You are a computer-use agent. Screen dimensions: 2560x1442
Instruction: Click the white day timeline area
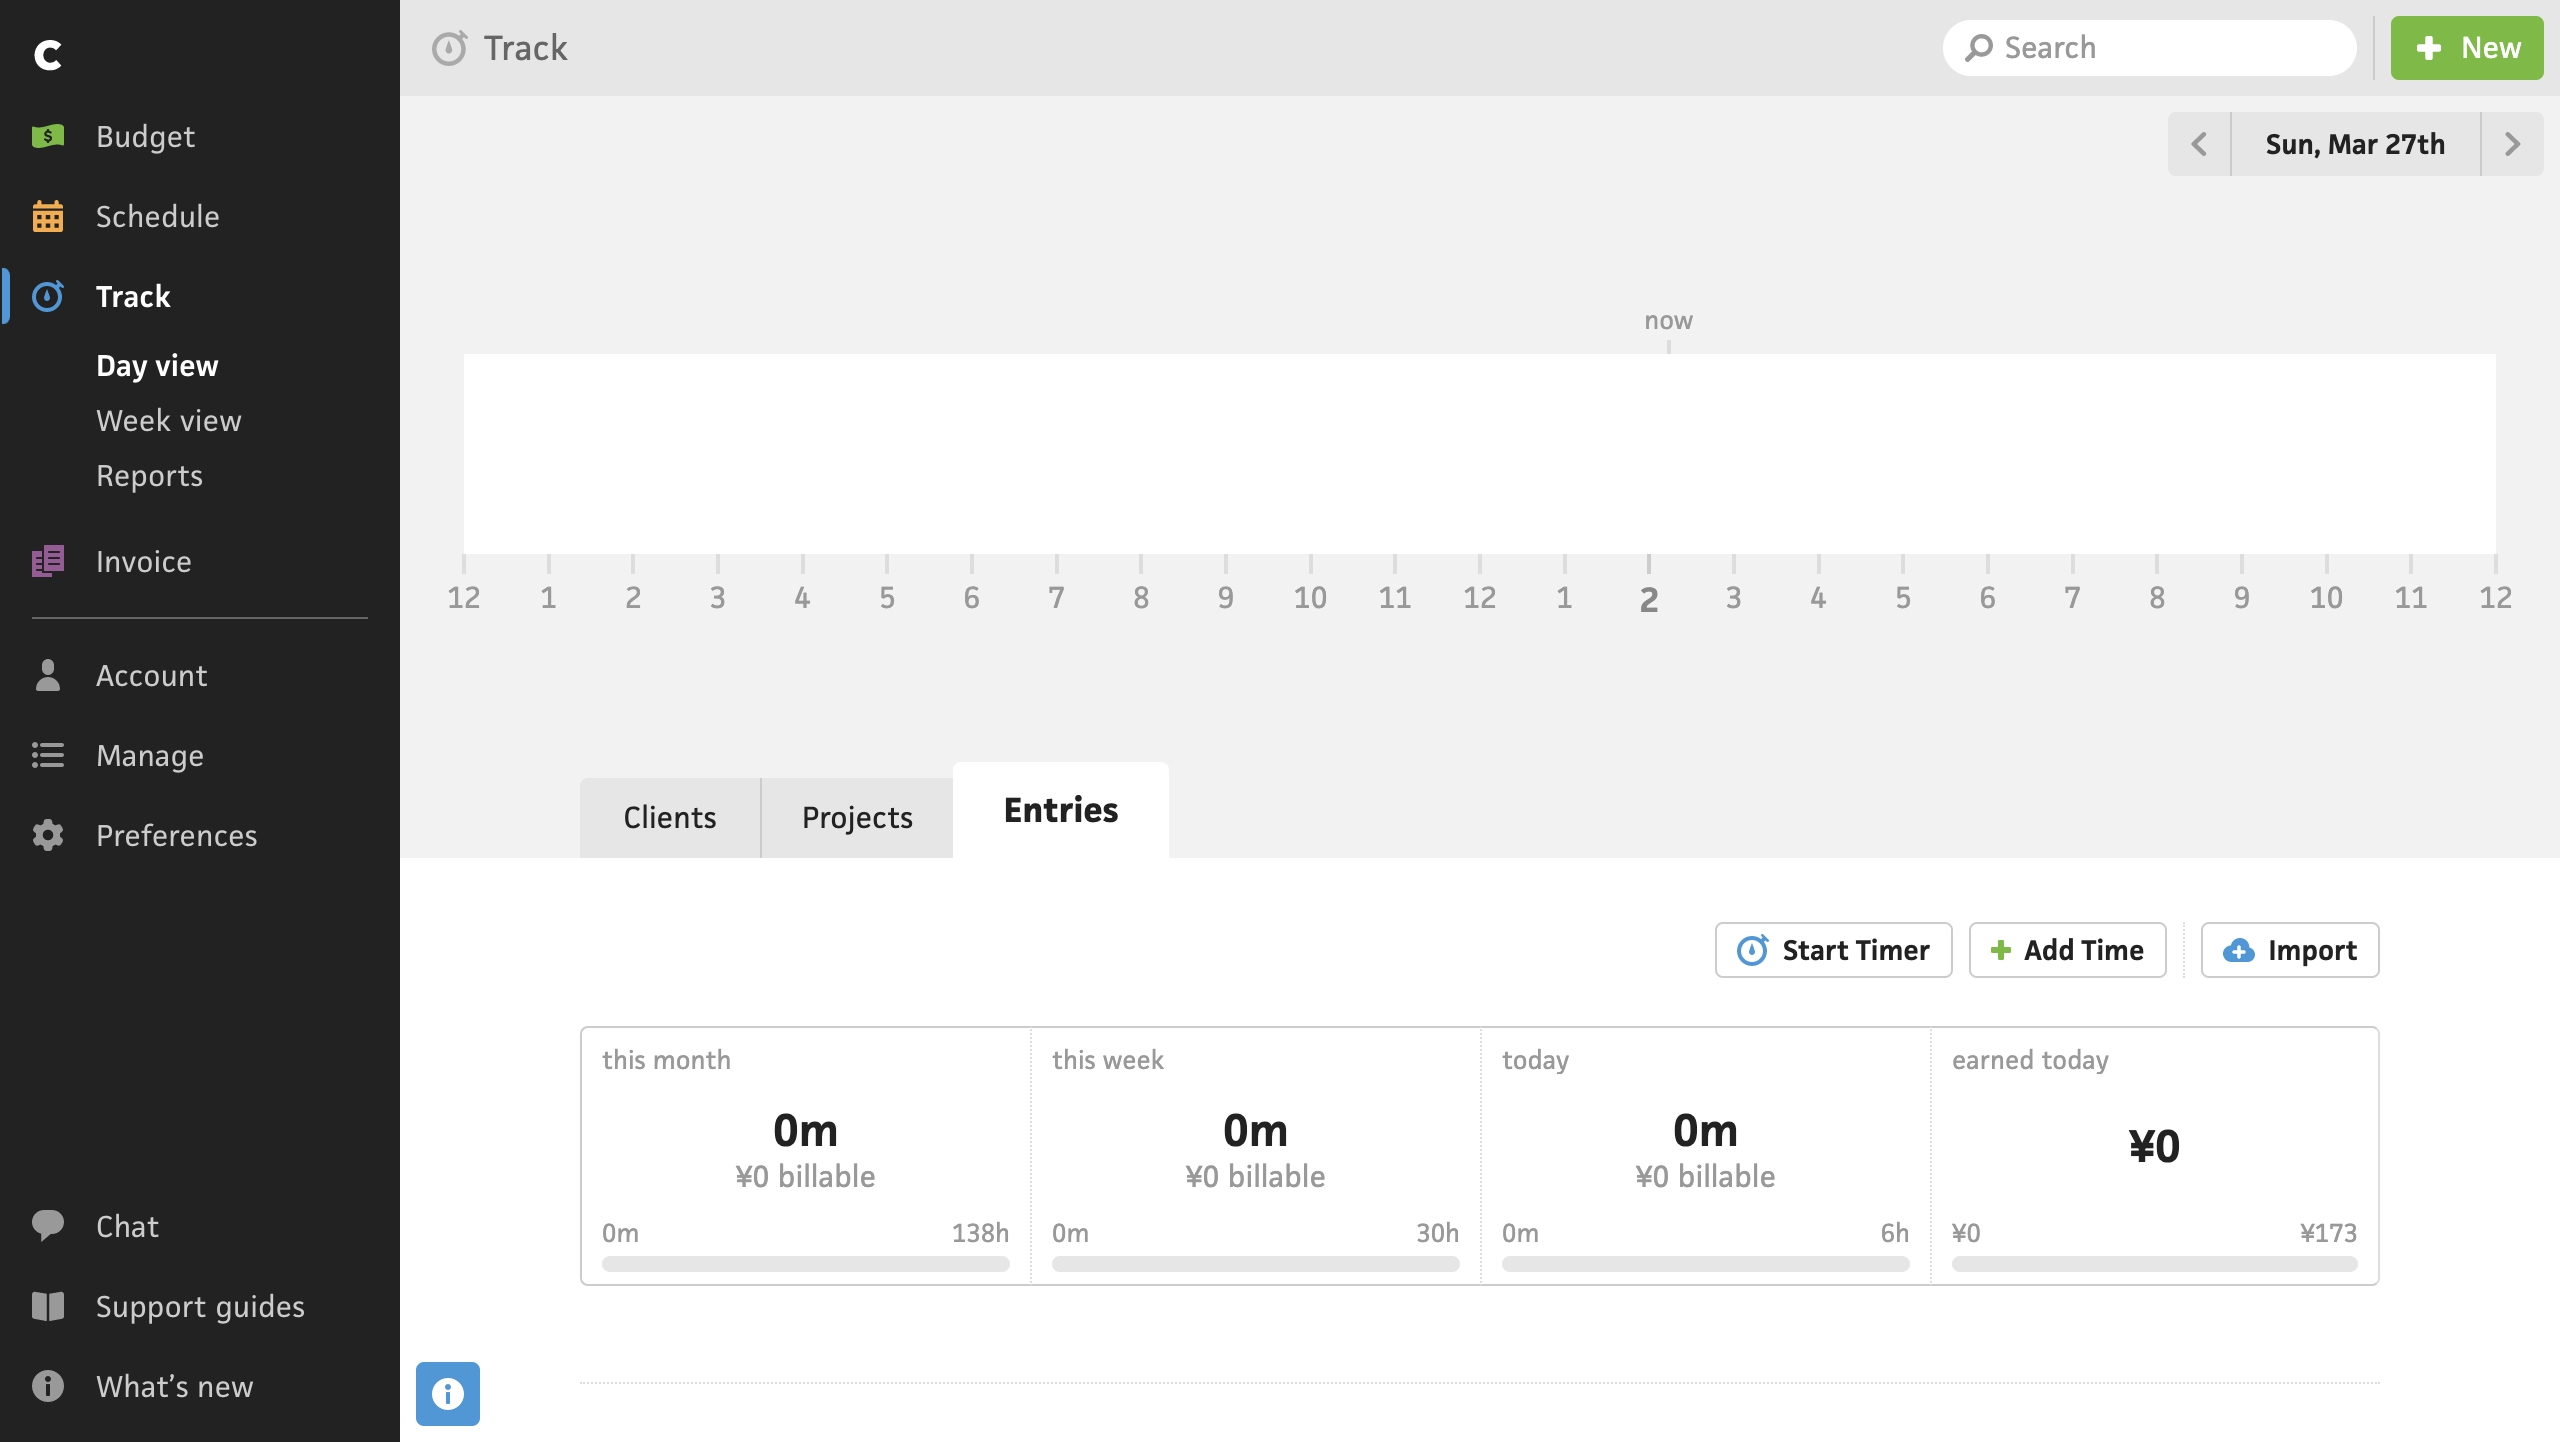[x=1479, y=453]
